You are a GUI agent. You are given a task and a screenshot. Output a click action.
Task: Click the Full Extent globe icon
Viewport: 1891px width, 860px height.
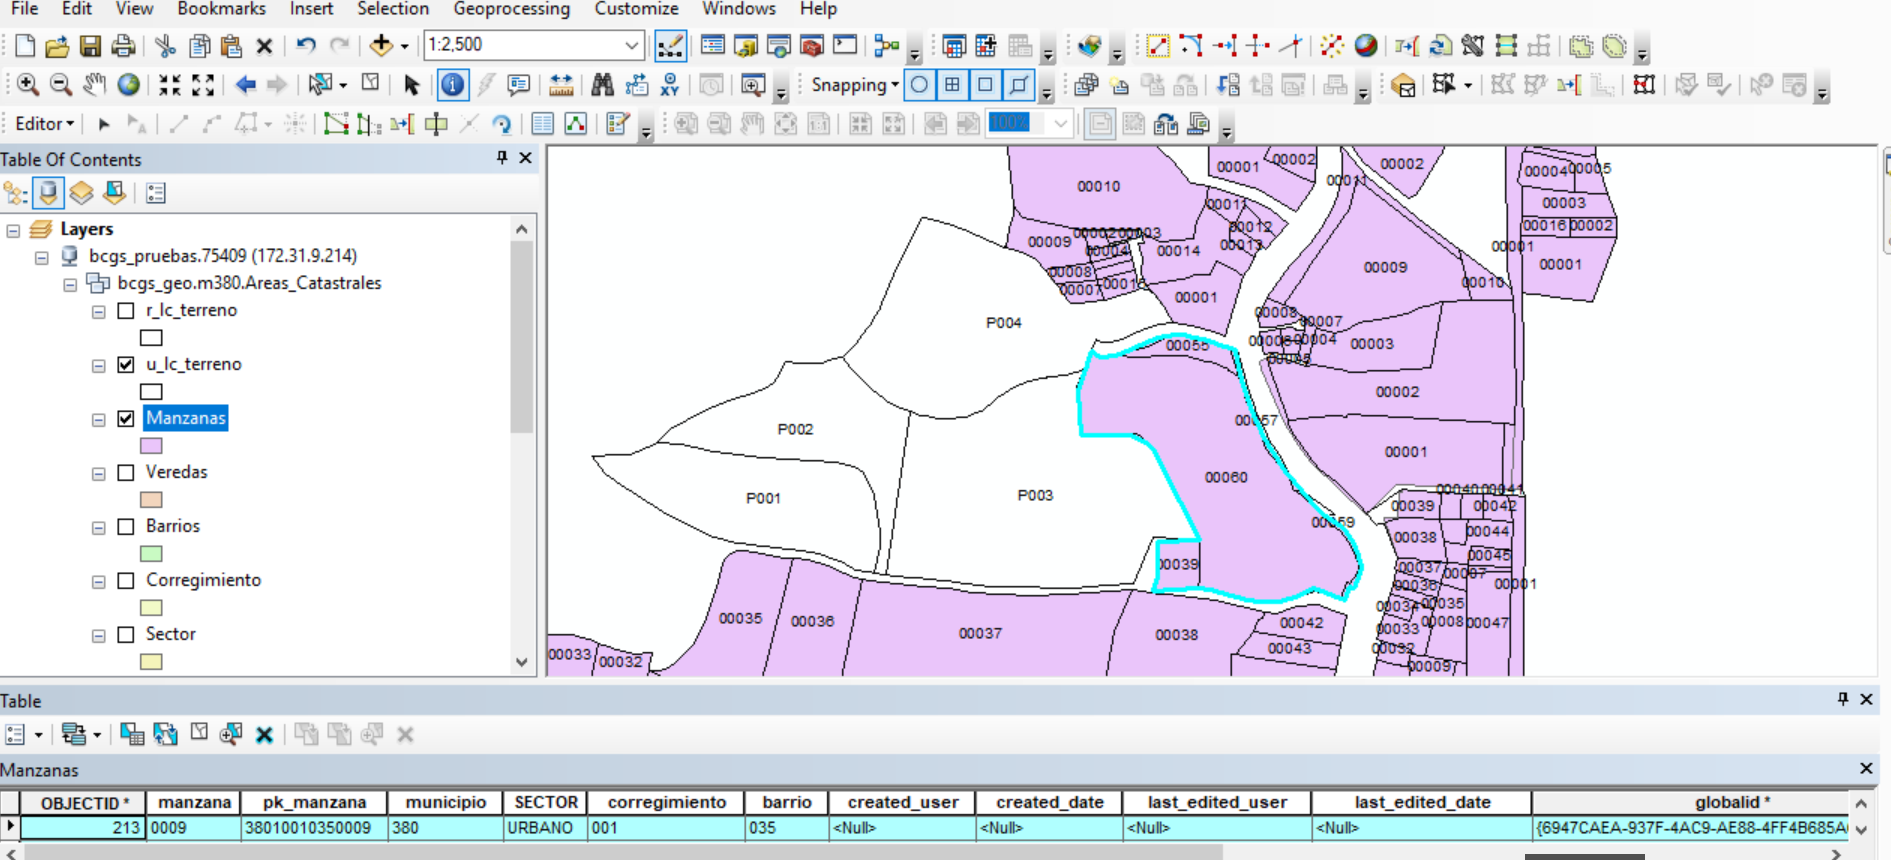coord(128,85)
